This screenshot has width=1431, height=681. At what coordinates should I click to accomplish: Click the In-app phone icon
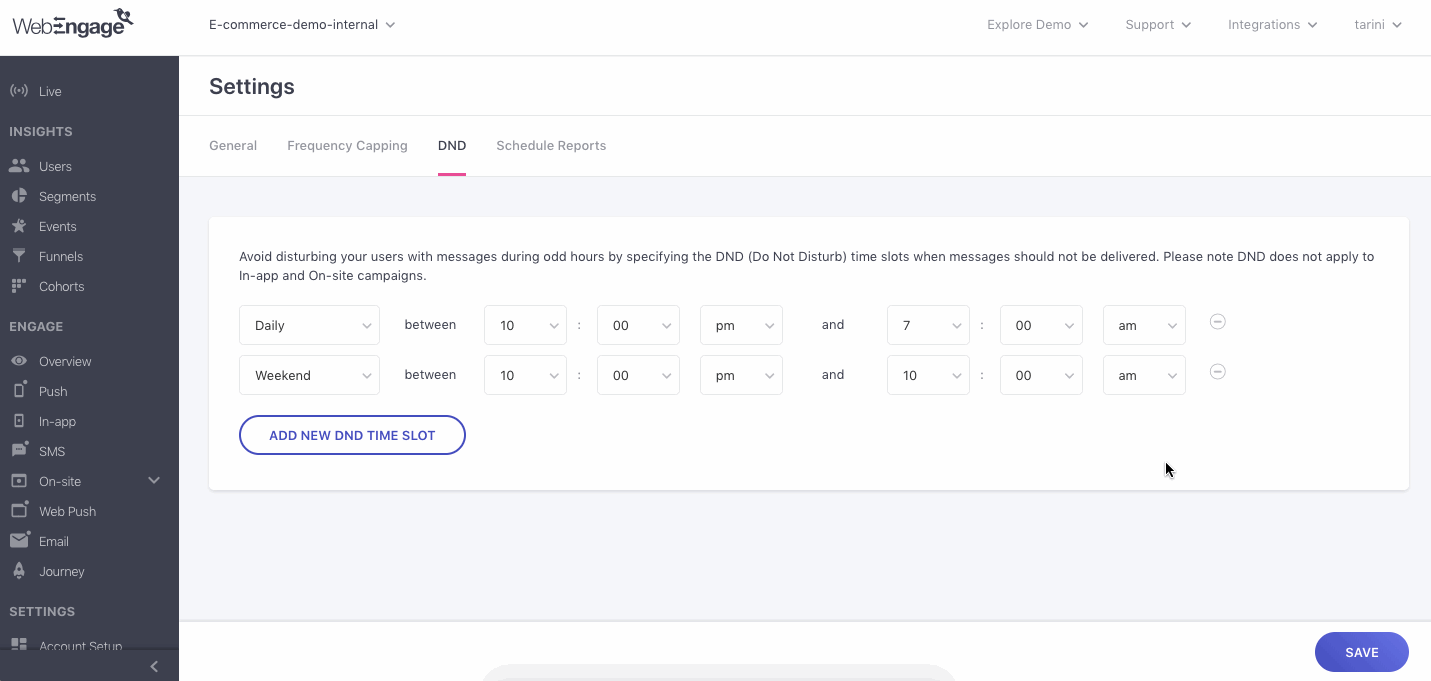coord(19,421)
